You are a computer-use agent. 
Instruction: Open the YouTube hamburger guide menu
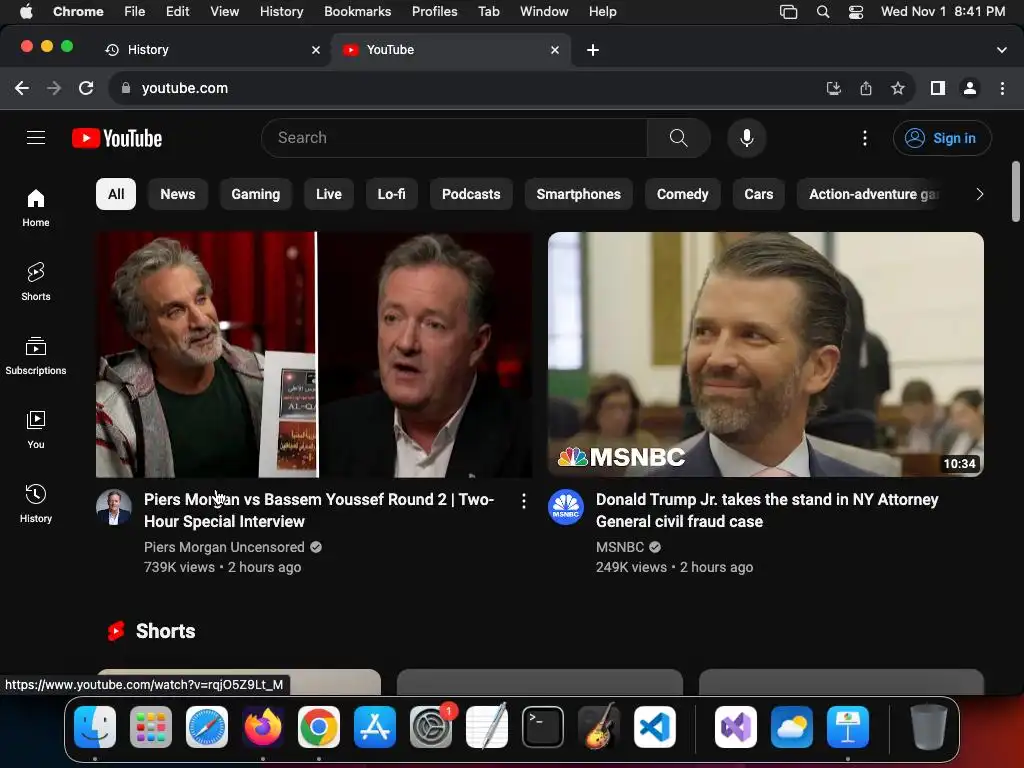pos(36,138)
